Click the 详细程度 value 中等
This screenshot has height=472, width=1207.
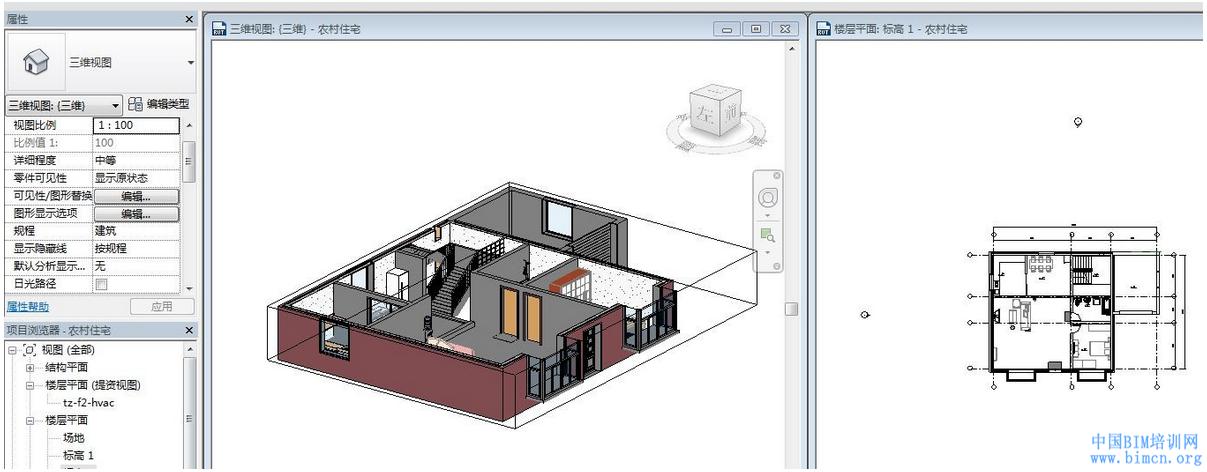(136, 160)
